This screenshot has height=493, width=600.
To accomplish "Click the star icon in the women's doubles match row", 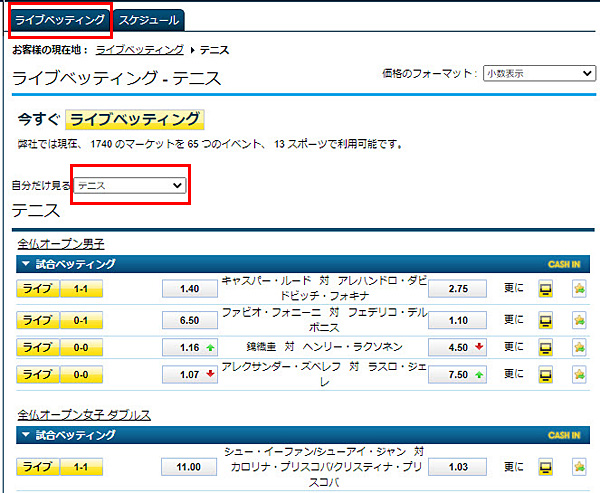I will (579, 467).
